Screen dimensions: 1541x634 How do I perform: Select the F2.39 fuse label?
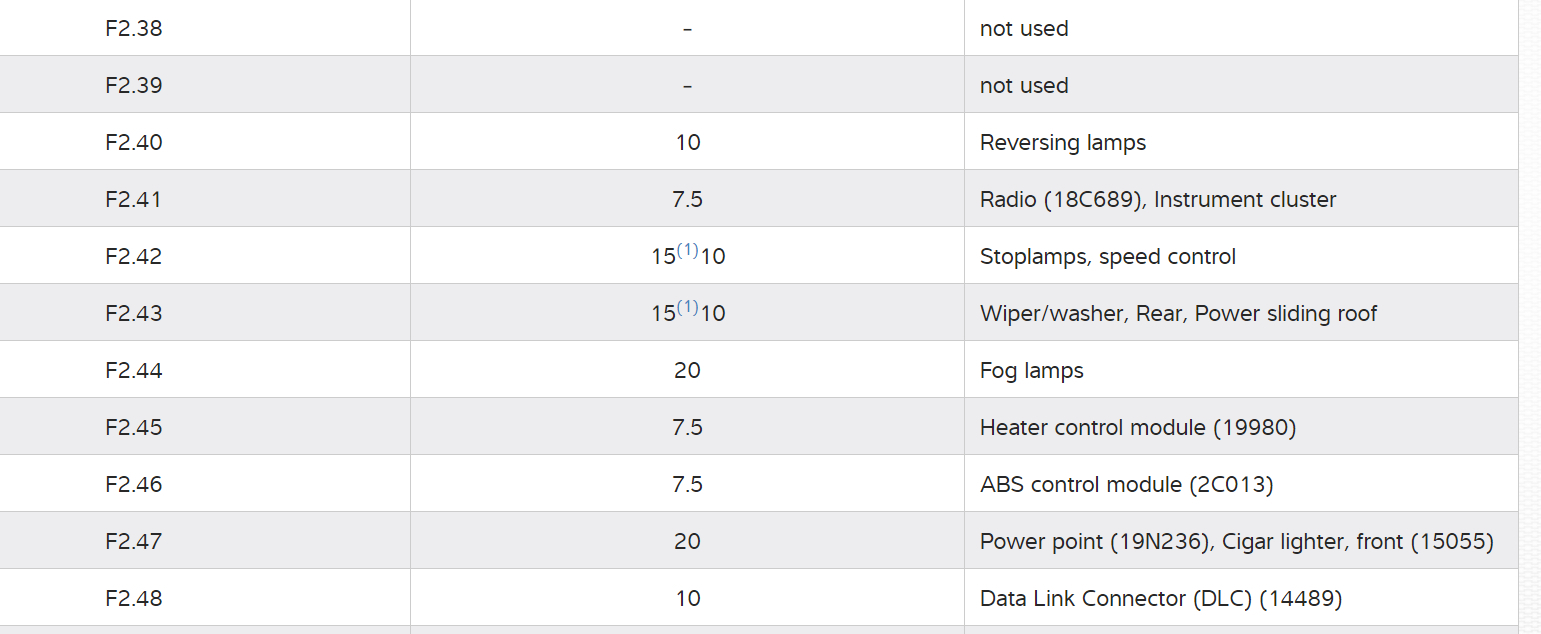pos(133,85)
